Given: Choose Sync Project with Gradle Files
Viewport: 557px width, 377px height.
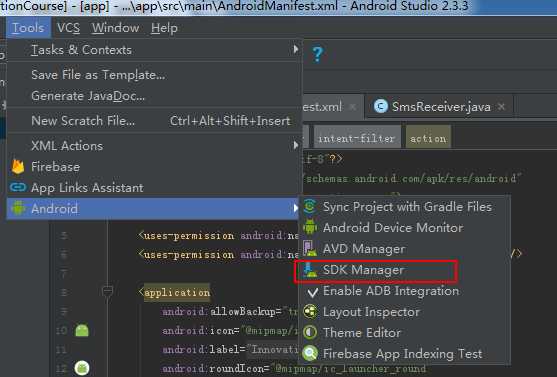Looking at the screenshot, I should coord(405,207).
